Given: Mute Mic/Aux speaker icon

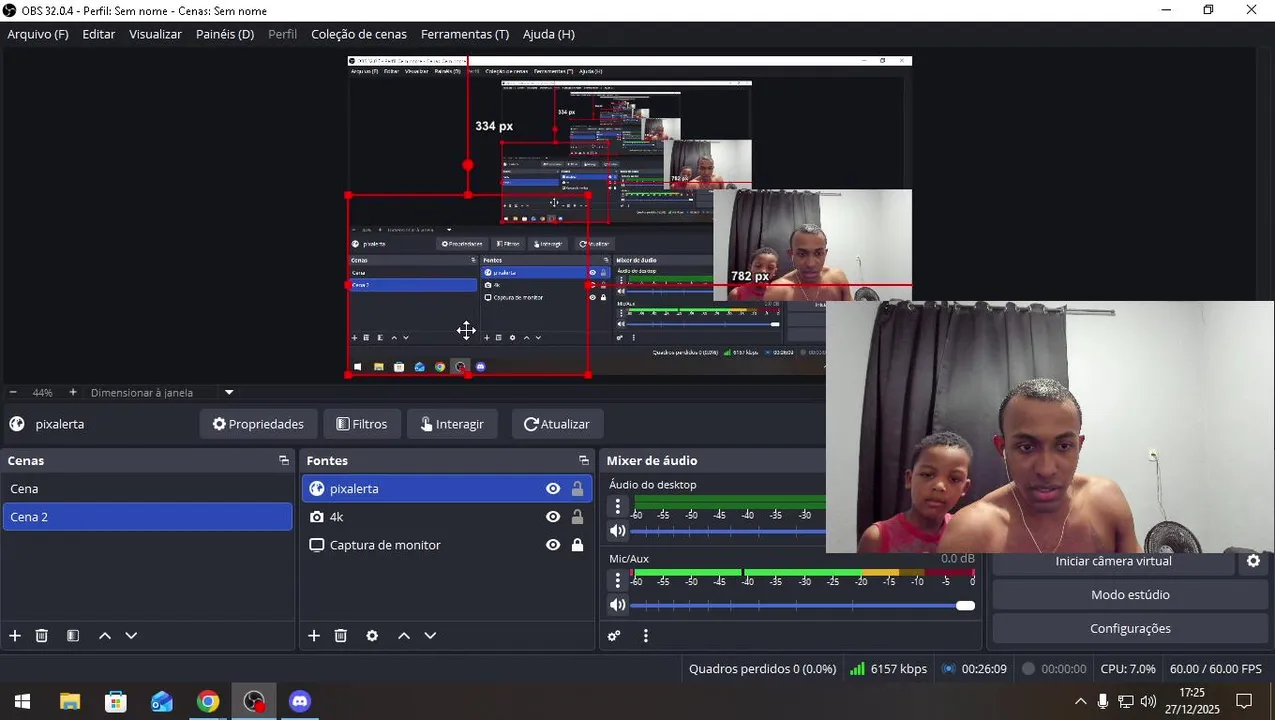Looking at the screenshot, I should (618, 605).
